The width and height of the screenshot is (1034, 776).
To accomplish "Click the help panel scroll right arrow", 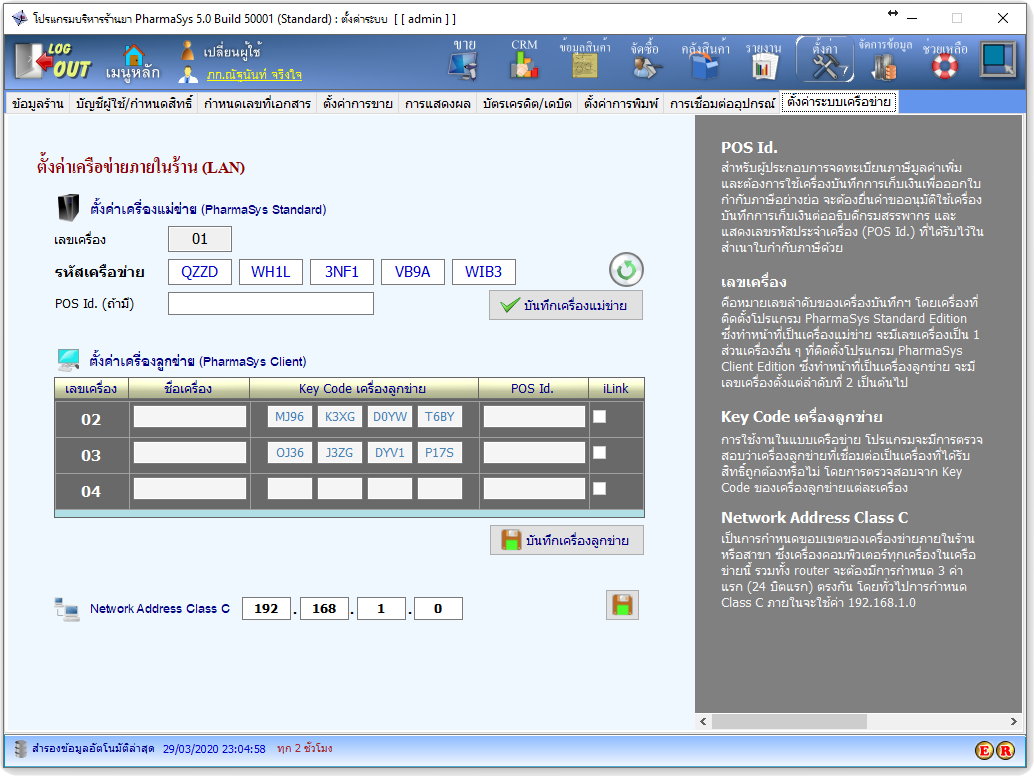I will 1014,721.
